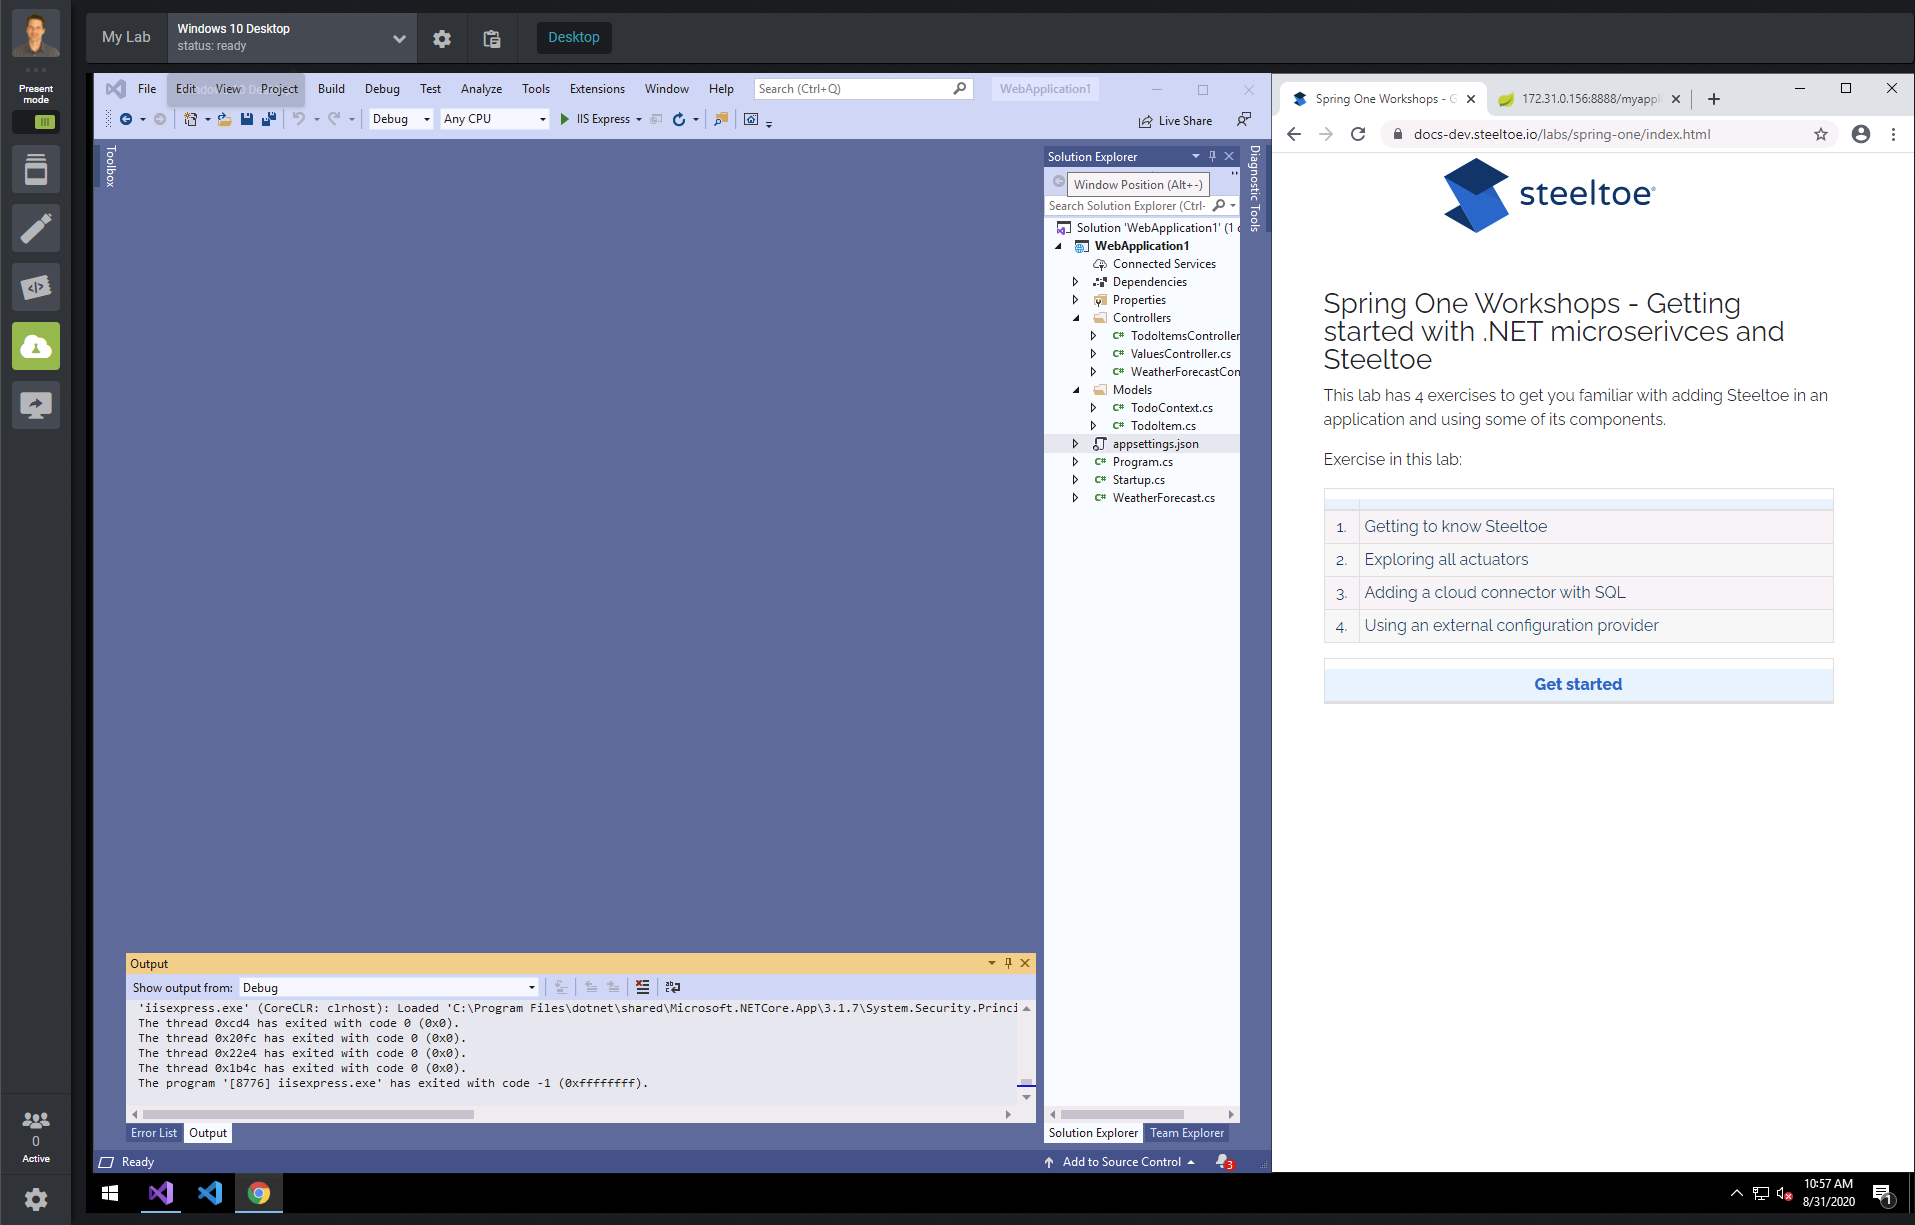This screenshot has width=1915, height=1225.
Task: Collapse the Controllers folder
Action: click(1076, 317)
